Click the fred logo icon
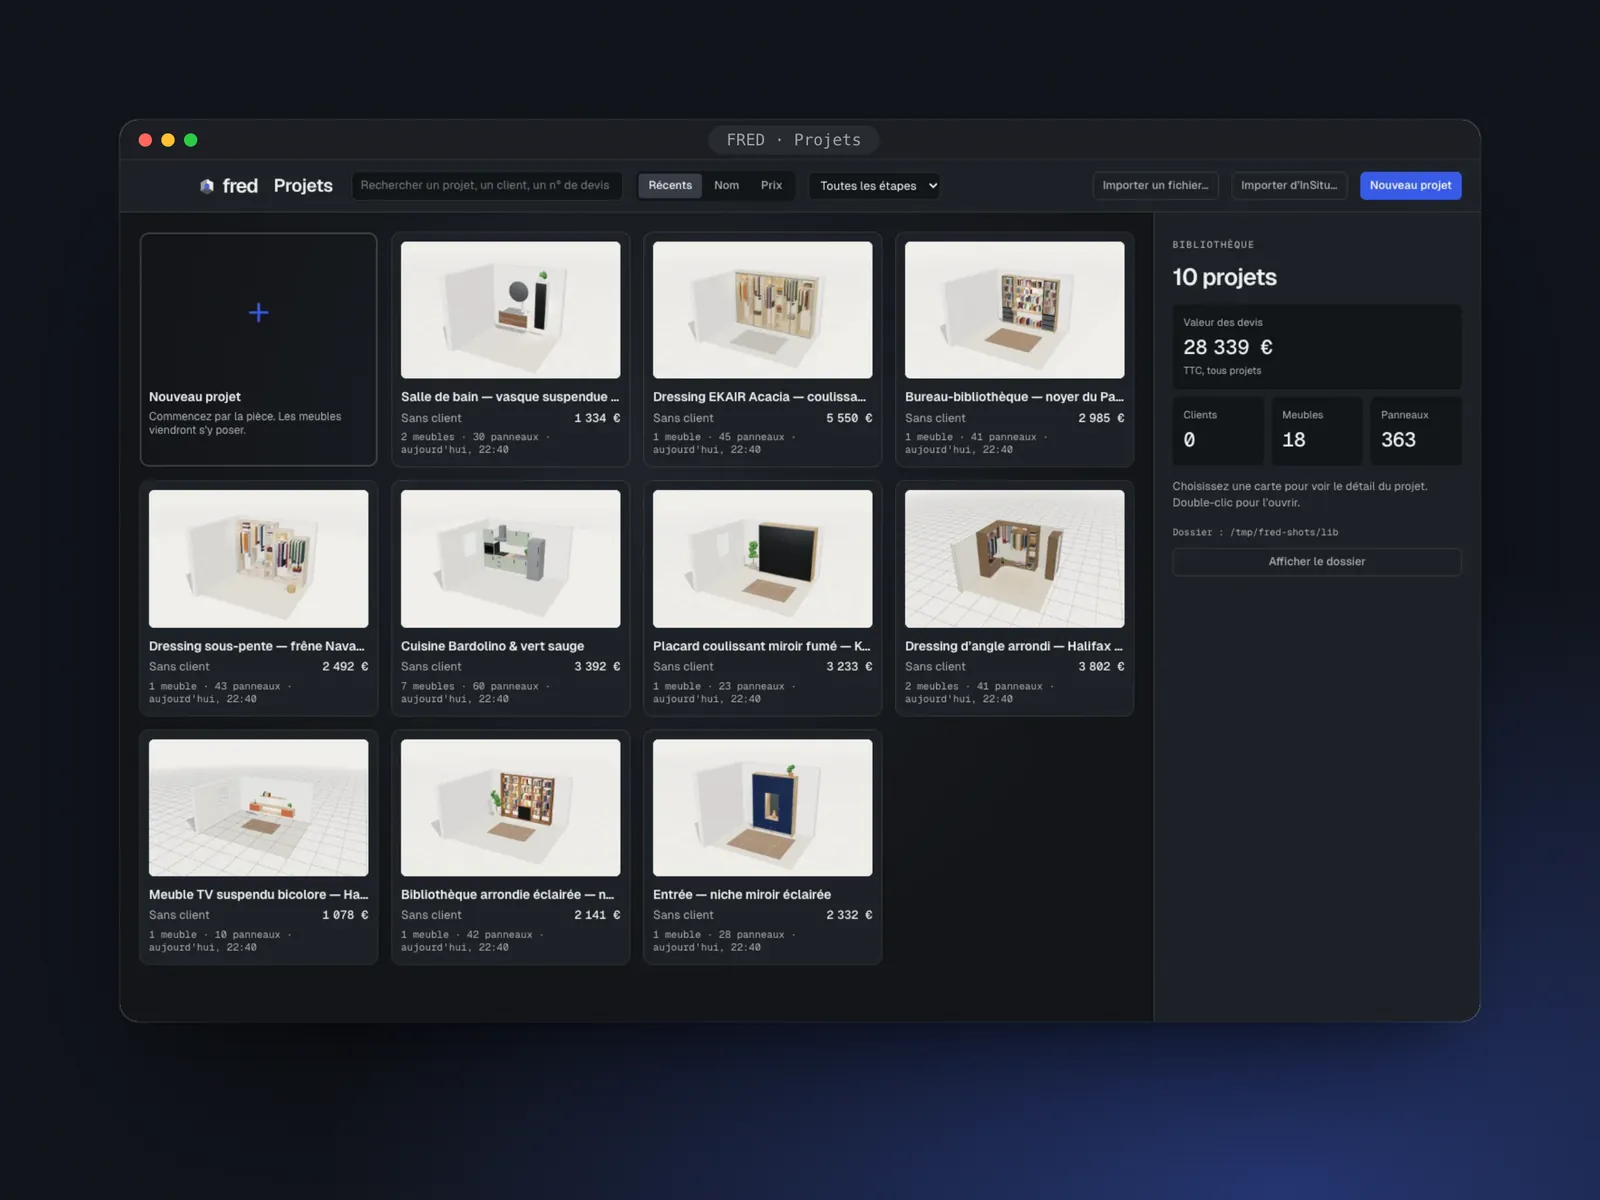 click(x=207, y=186)
